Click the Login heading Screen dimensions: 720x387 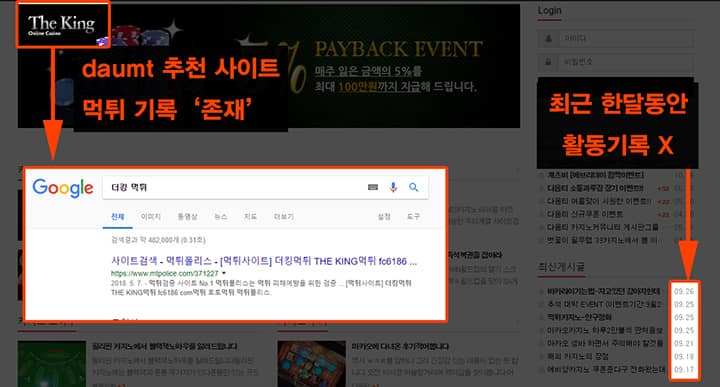pyautogui.click(x=550, y=11)
